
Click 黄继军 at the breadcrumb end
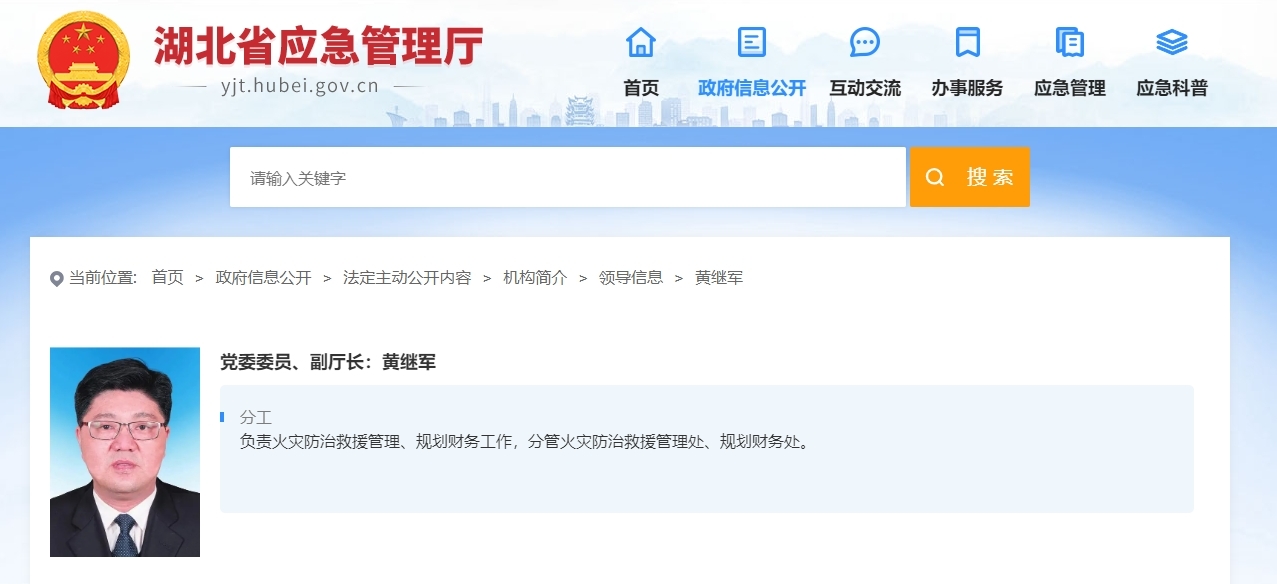719,278
